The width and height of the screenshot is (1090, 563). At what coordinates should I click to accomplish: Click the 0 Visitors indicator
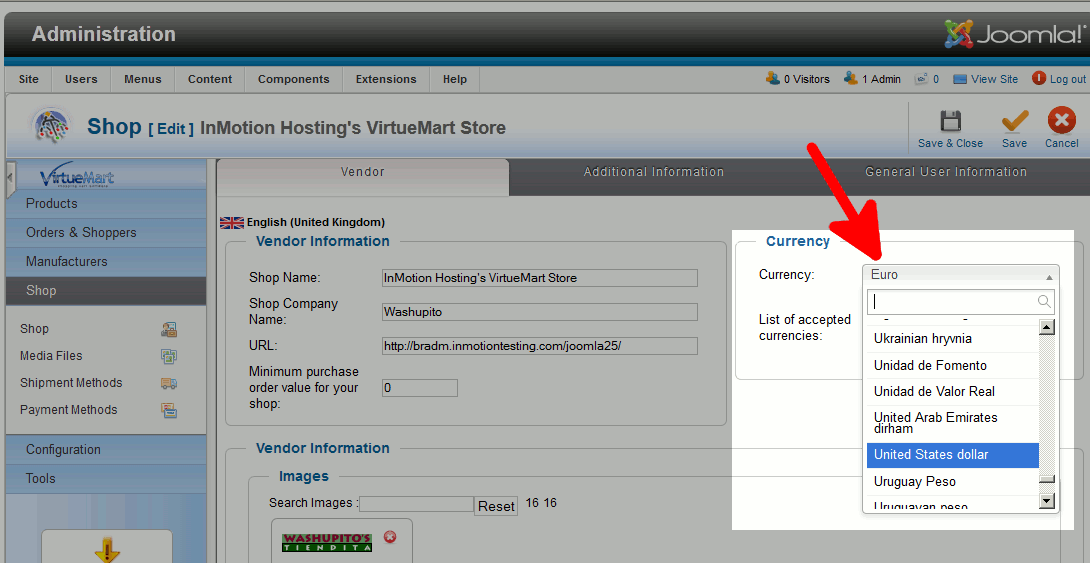[797, 79]
